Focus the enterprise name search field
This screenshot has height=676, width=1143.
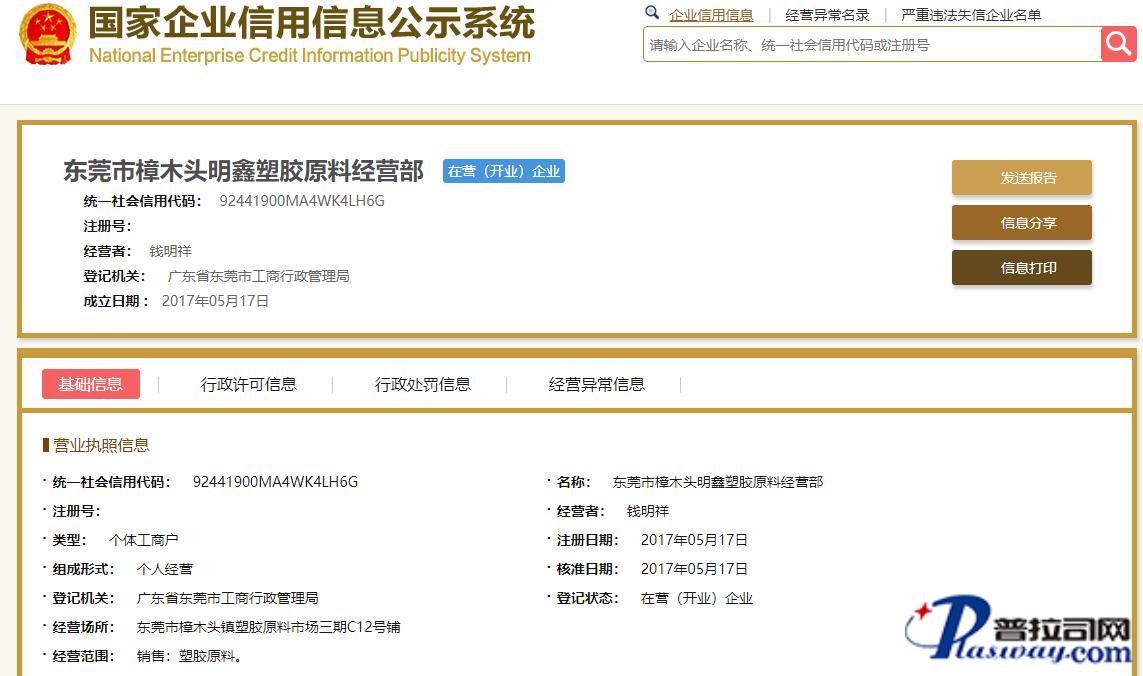(870, 45)
